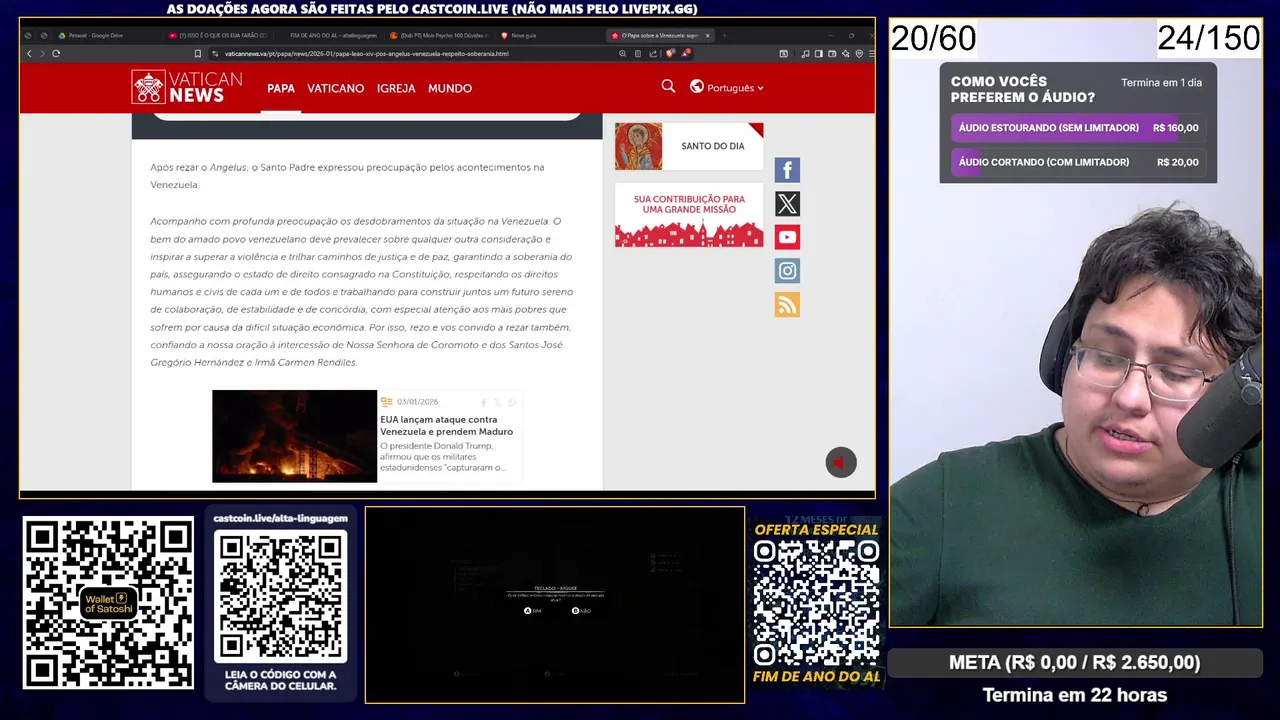The height and width of the screenshot is (720, 1280).
Task: Close the O Papa sobre a Venezuela tab
Action: 708,35
